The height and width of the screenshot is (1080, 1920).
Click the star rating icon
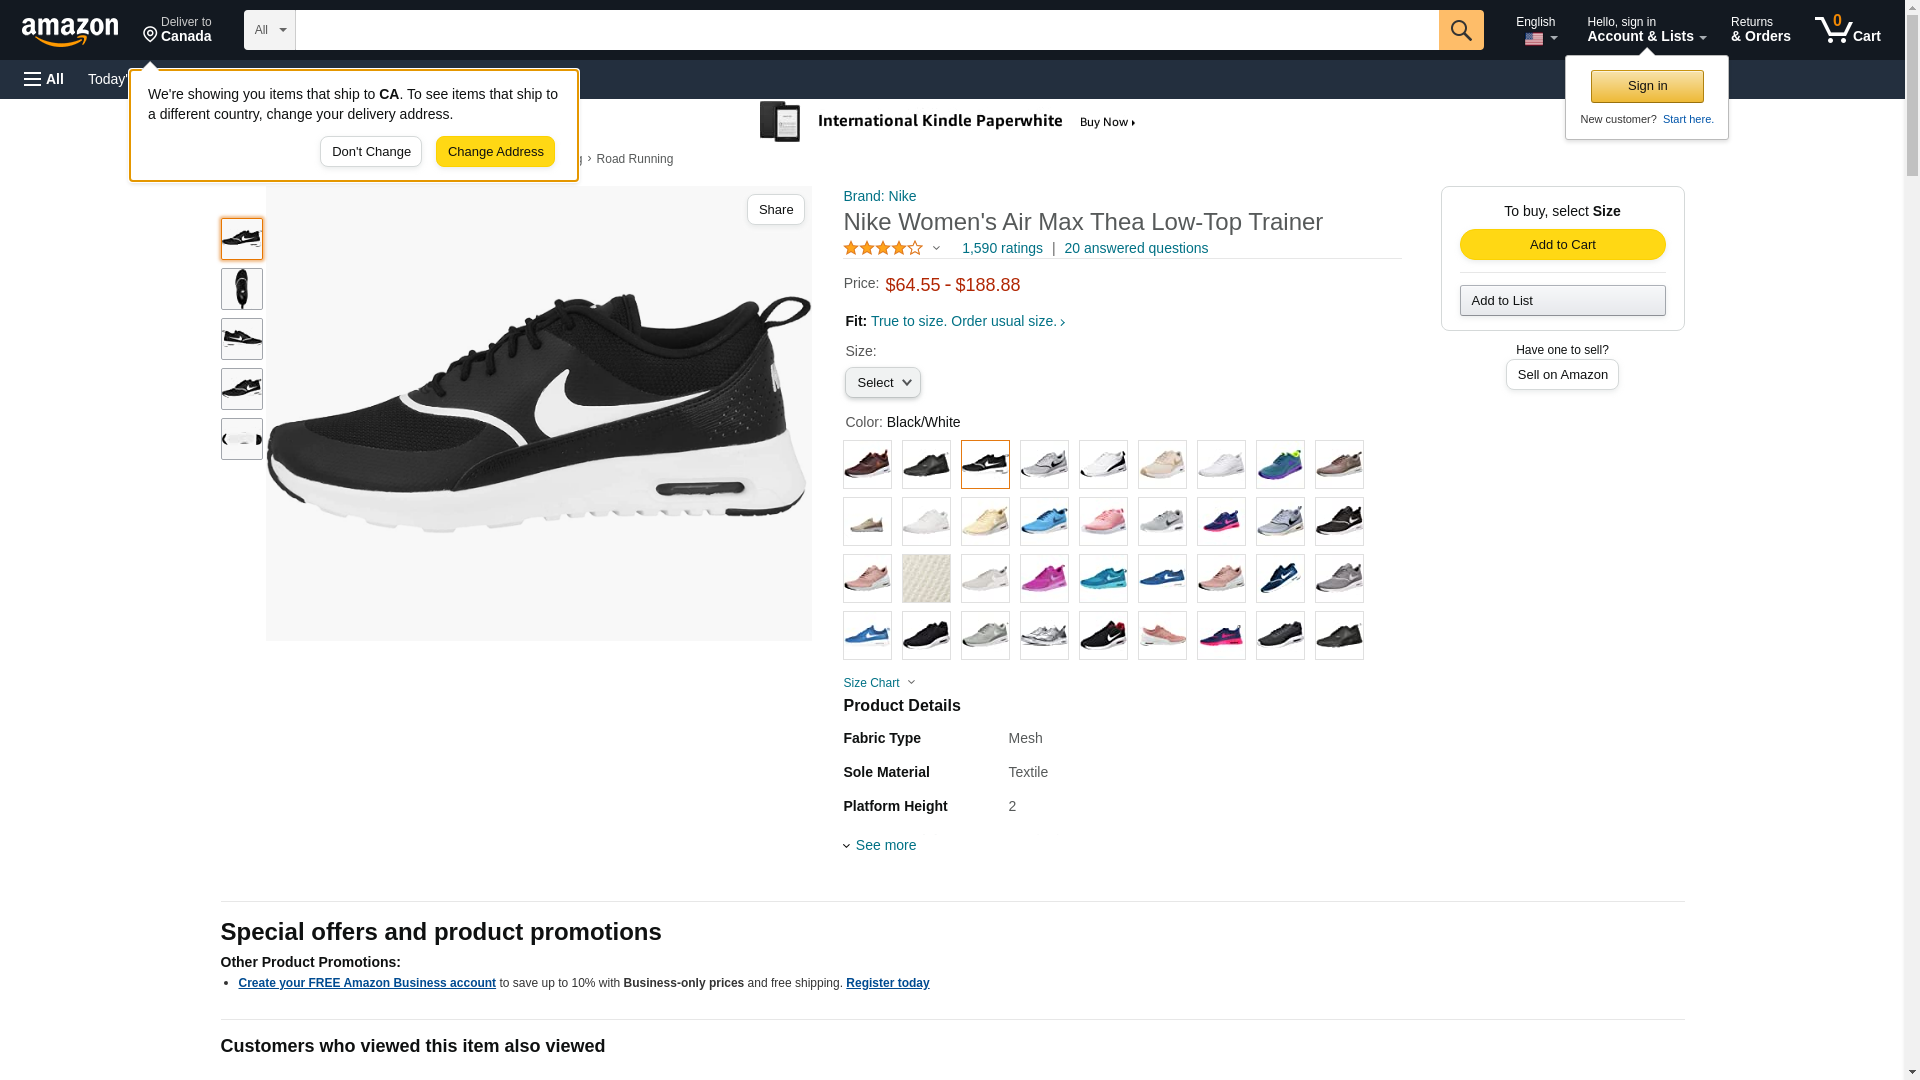883,248
